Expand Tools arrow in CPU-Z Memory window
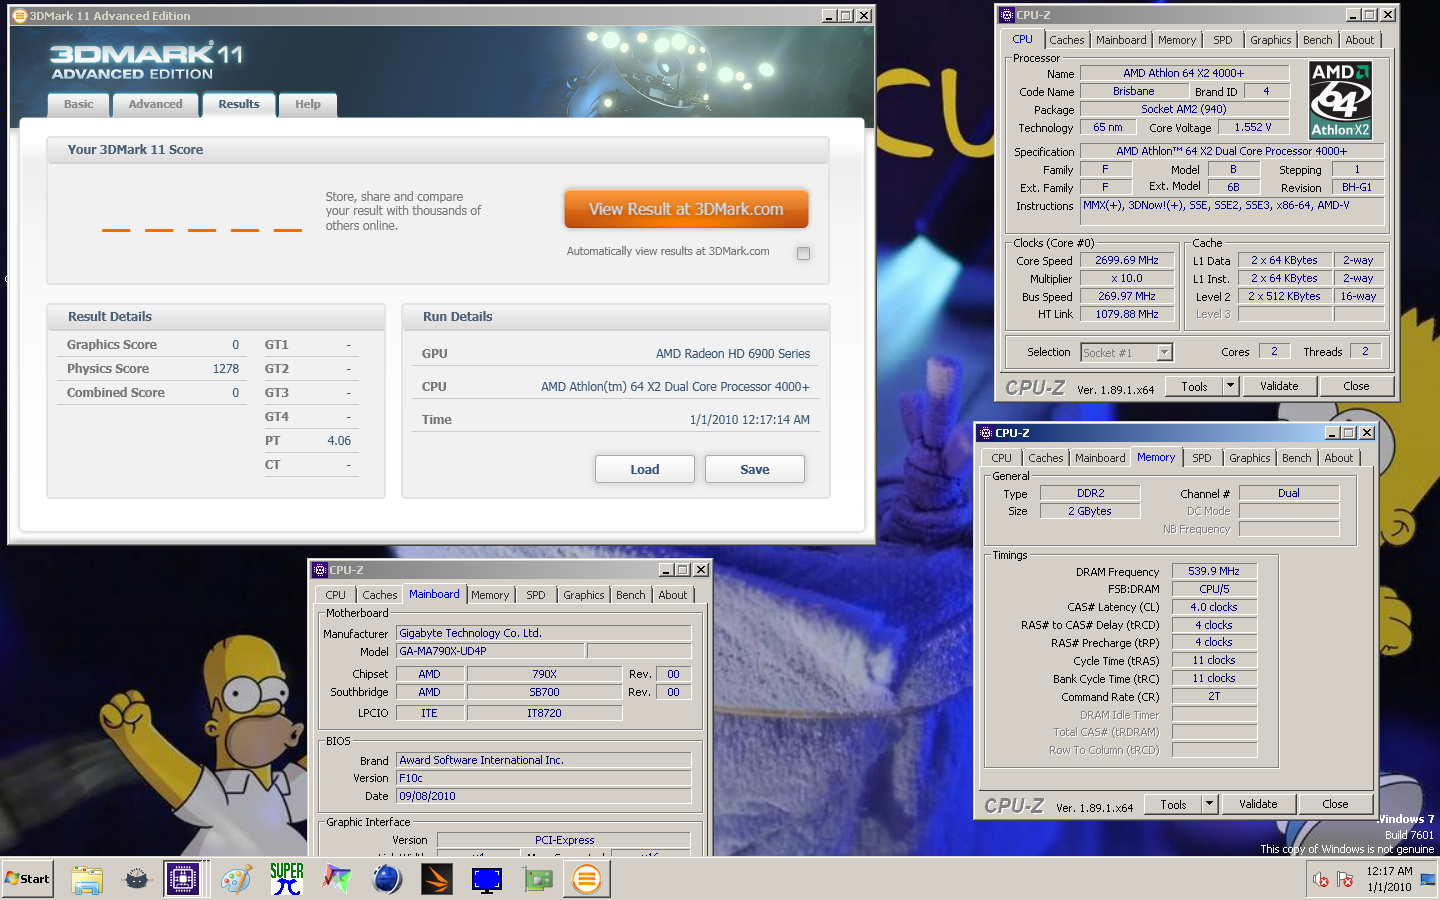 tap(1210, 804)
